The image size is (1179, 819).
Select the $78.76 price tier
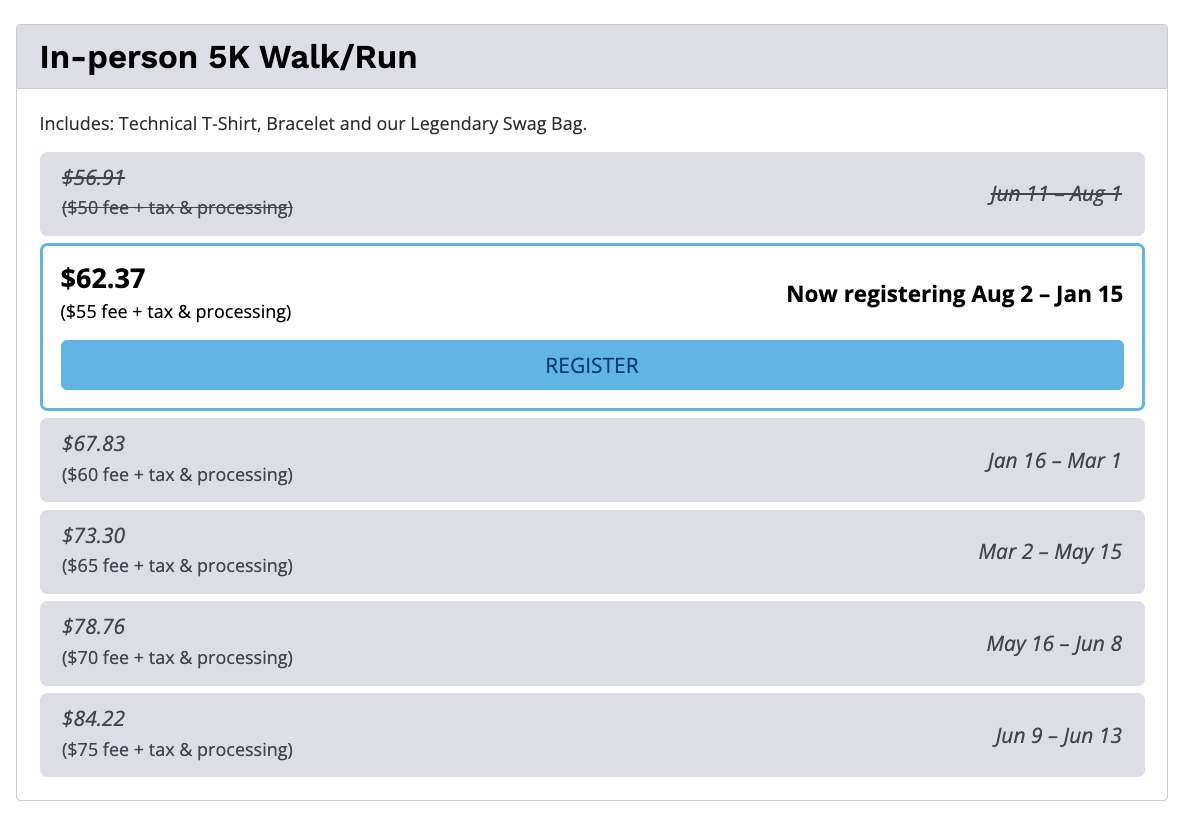click(93, 627)
